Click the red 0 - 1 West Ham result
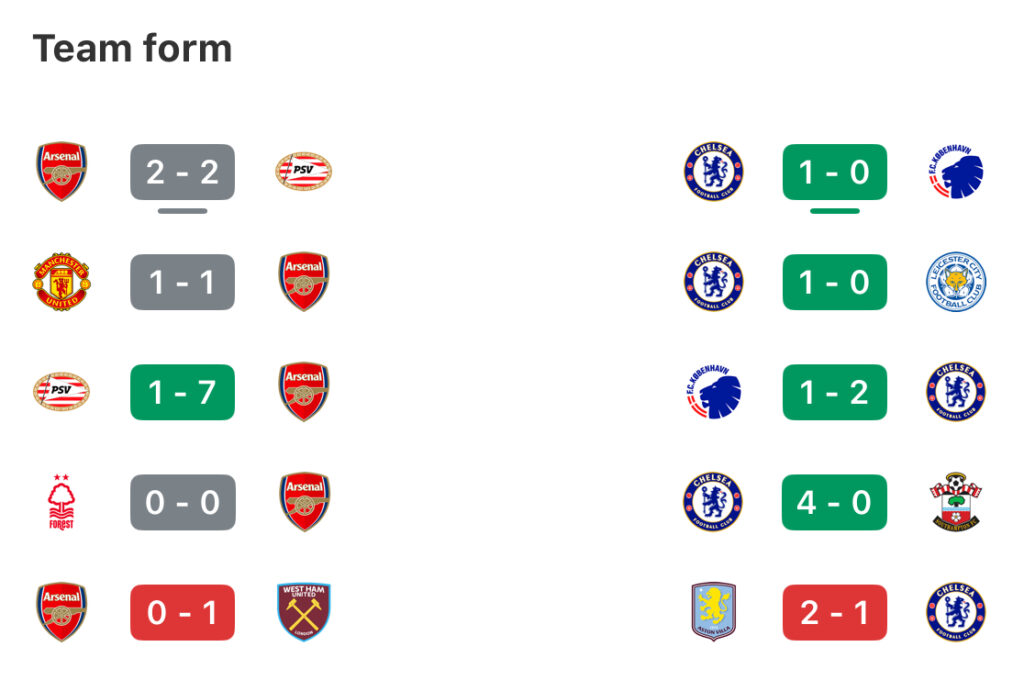The image size is (1024, 680). click(x=182, y=612)
